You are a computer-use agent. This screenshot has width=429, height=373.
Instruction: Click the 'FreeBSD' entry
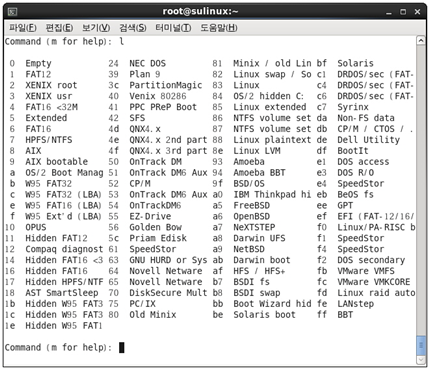click(x=252, y=205)
